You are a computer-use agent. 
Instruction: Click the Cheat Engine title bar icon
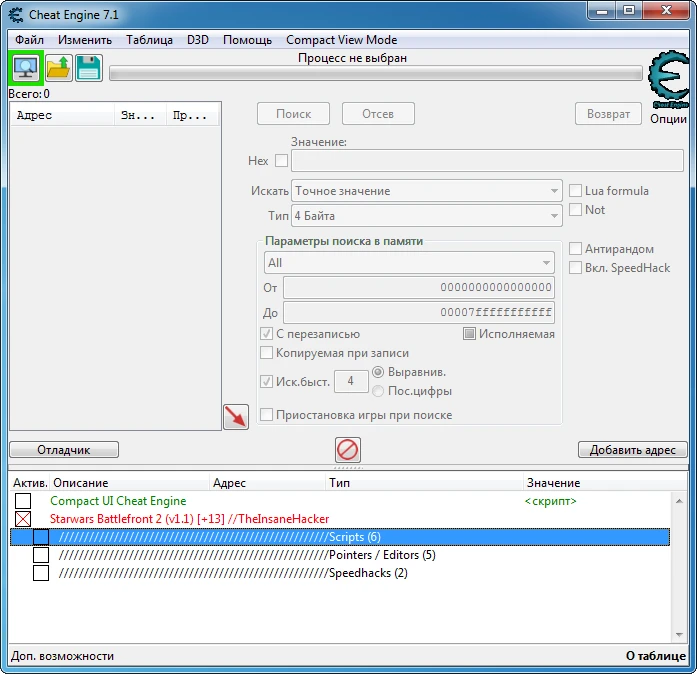[16, 15]
